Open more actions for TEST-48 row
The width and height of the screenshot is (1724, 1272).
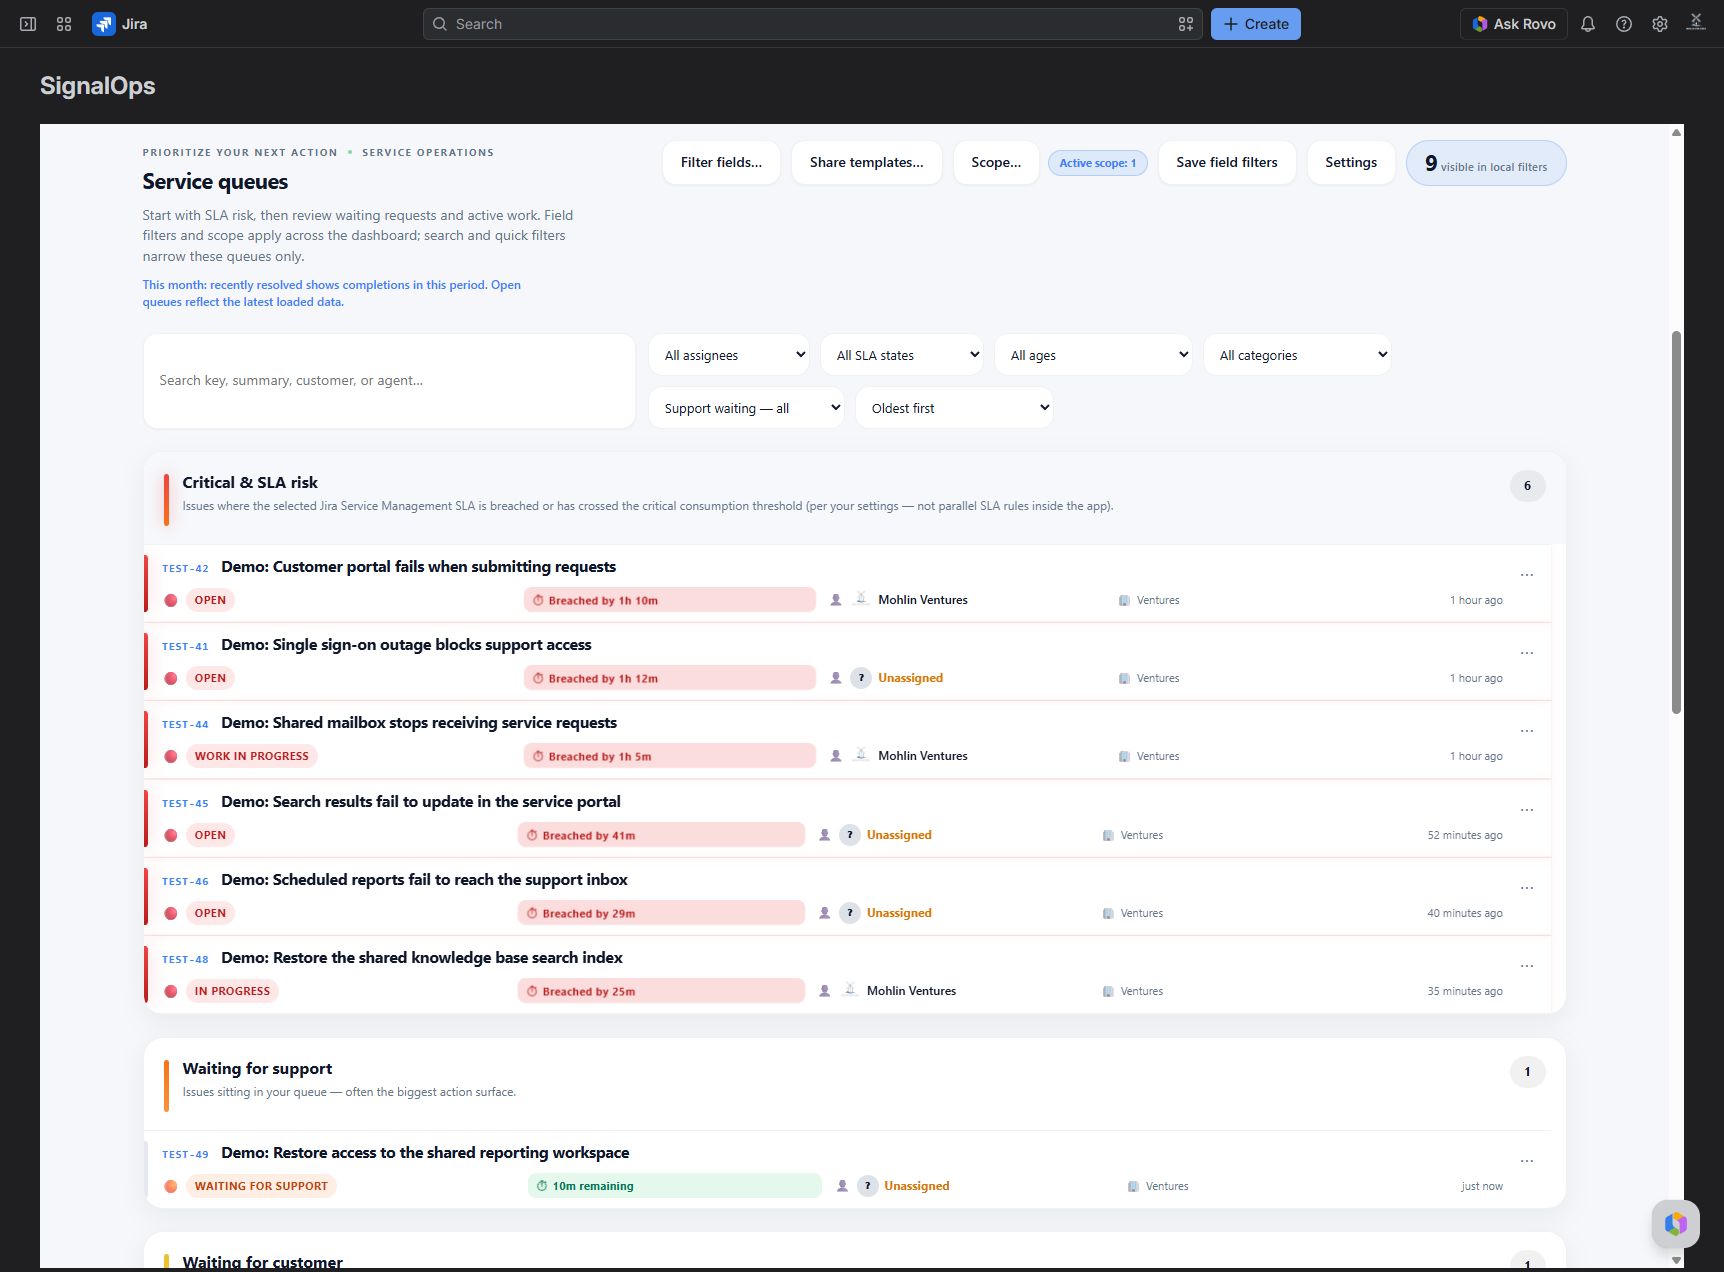point(1527,966)
